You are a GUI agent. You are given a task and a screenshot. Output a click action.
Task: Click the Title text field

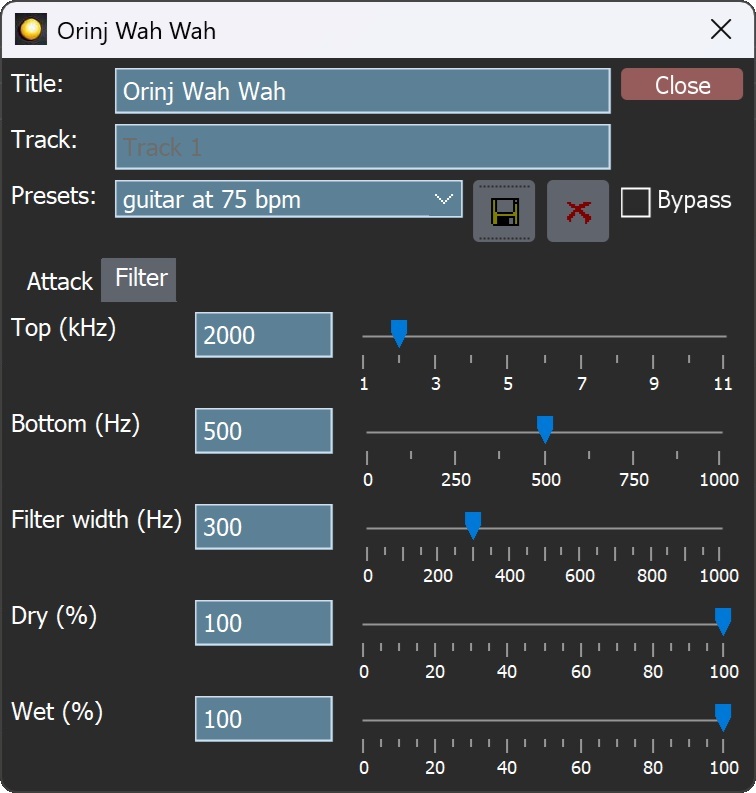click(362, 91)
